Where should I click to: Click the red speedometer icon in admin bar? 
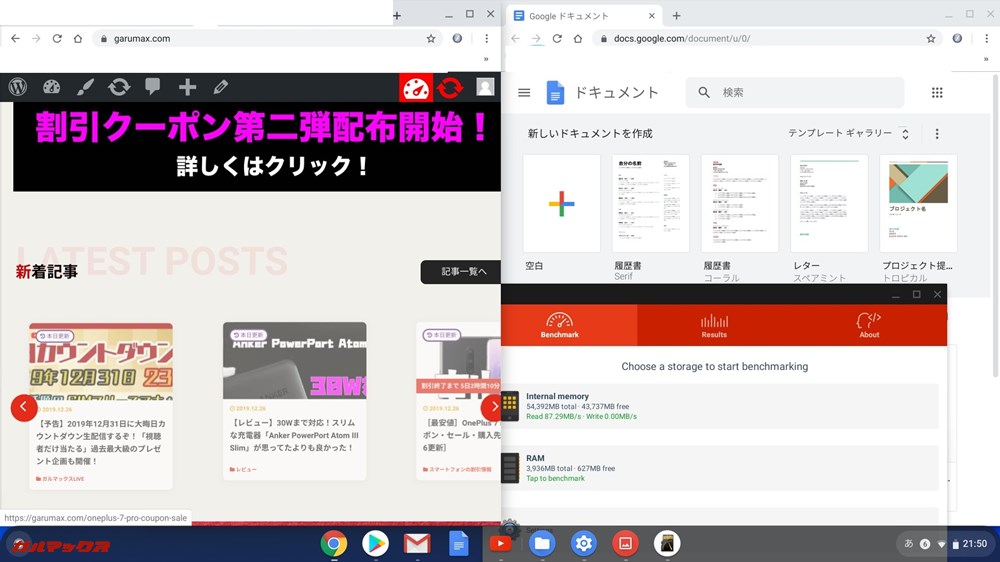(416, 88)
